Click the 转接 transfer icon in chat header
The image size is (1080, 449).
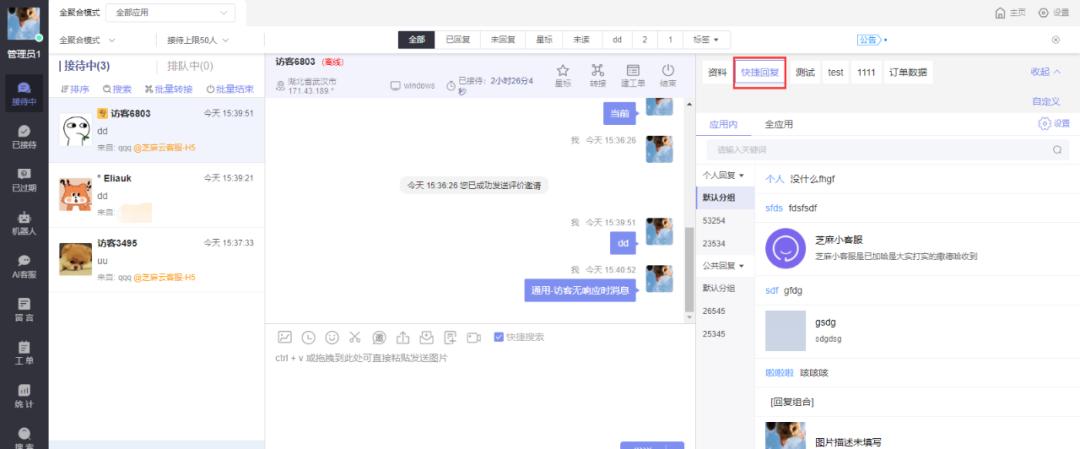tap(597, 75)
